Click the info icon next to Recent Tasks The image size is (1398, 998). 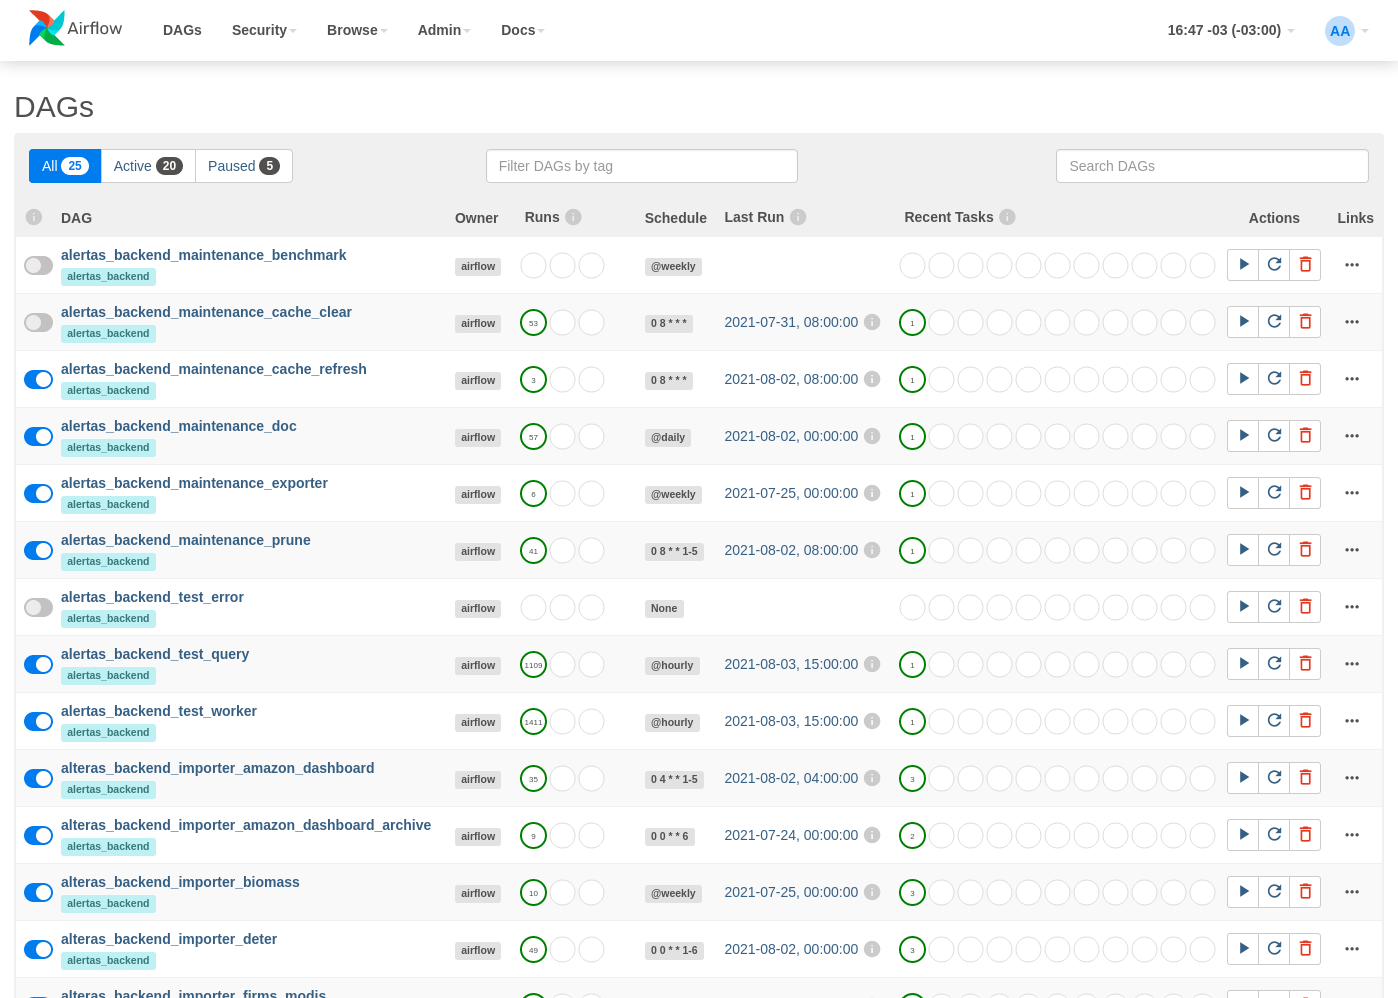1007,217
